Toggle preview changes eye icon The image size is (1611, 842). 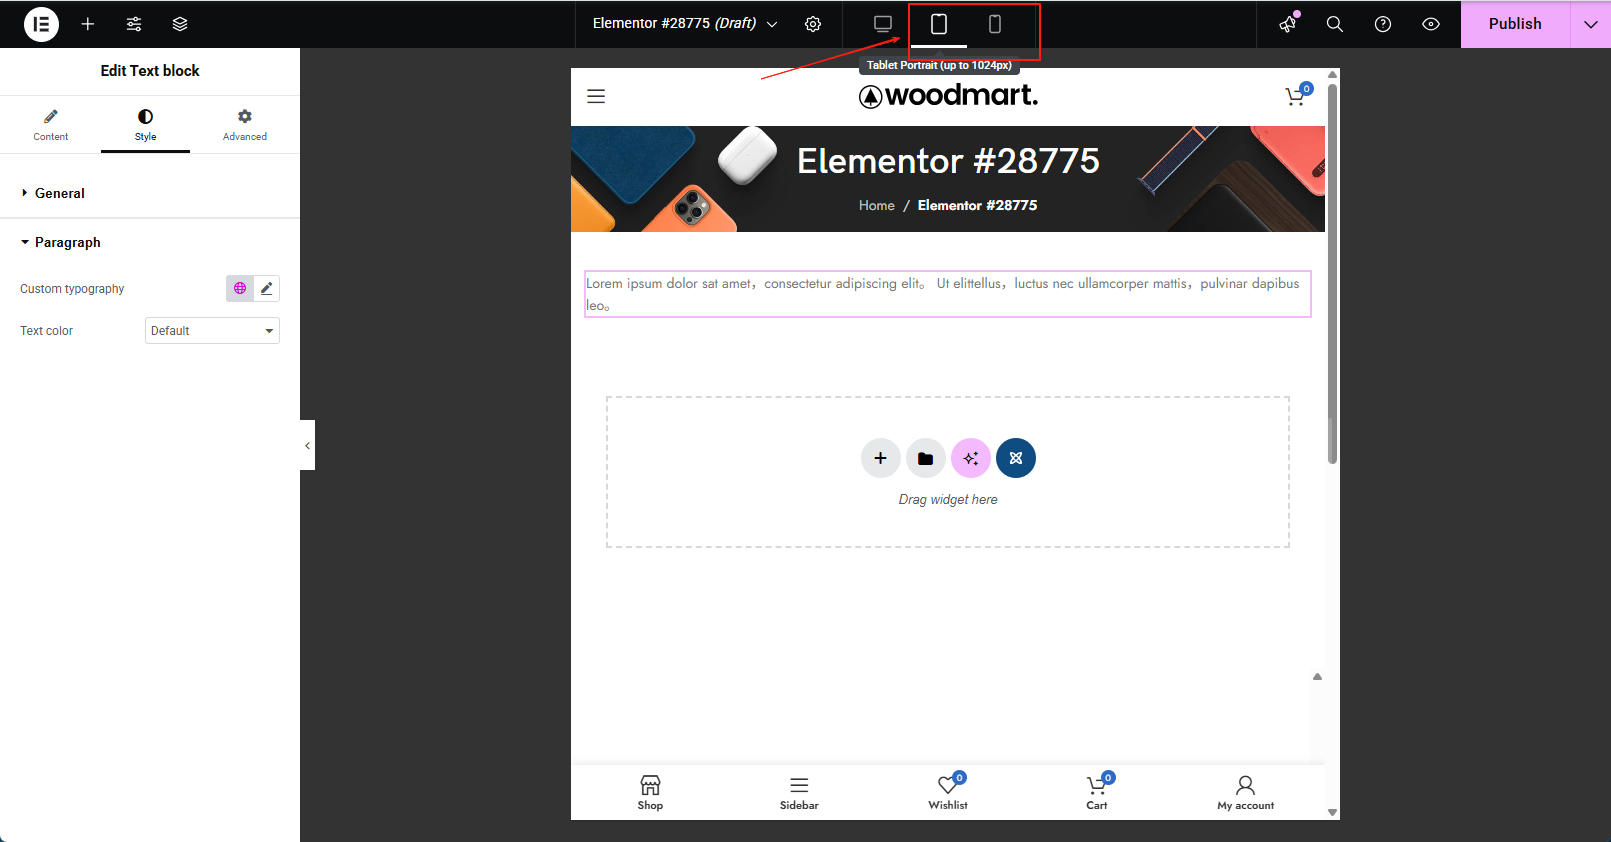[x=1430, y=24]
